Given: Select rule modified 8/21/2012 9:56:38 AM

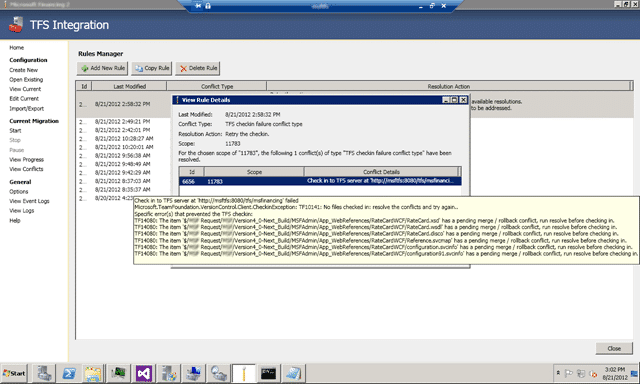Looking at the screenshot, I should click(122, 155).
